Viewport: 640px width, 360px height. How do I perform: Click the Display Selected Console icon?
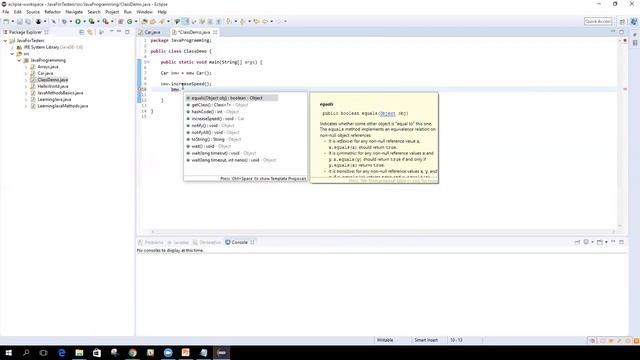click(x=586, y=242)
